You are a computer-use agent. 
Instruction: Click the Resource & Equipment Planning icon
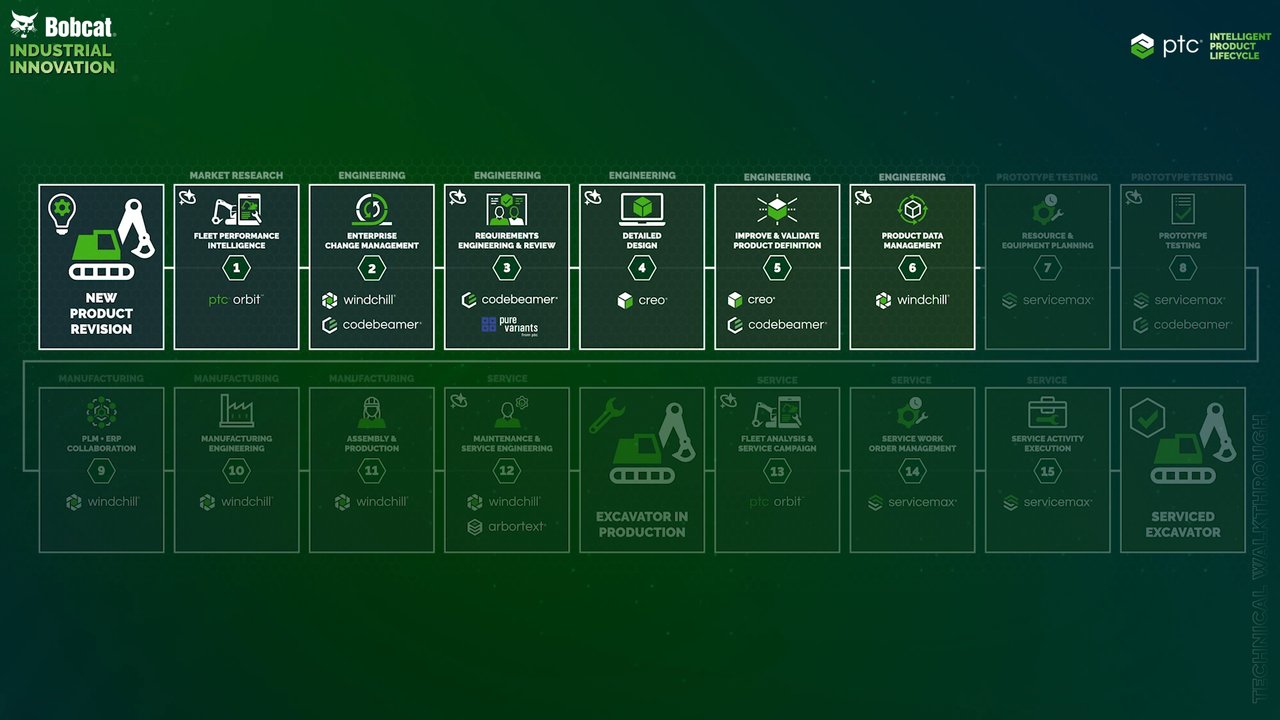click(1047, 209)
